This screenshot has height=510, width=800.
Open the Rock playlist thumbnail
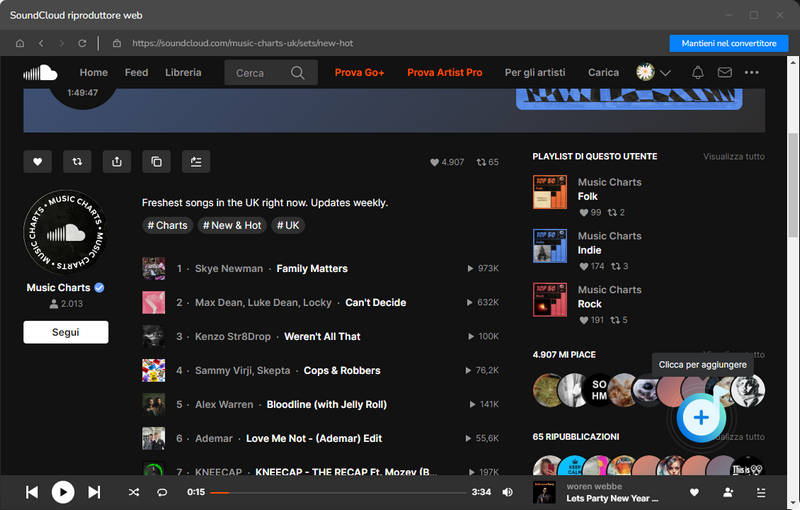(549, 299)
